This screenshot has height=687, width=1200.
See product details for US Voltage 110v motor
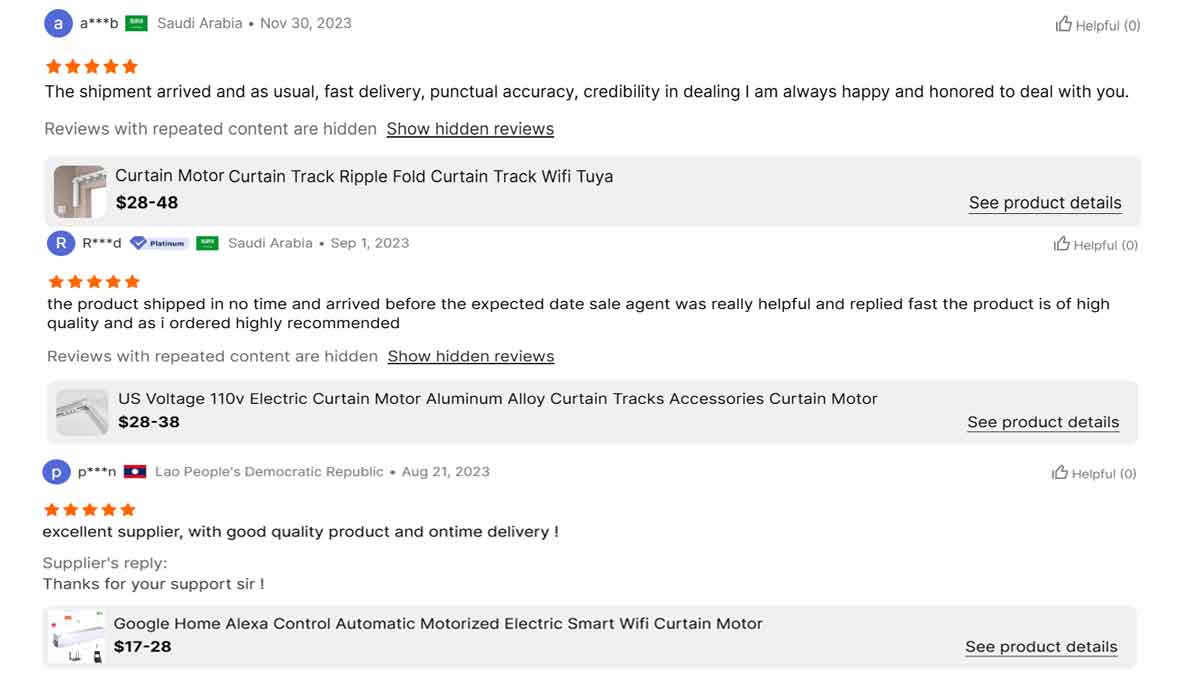[x=1043, y=422]
